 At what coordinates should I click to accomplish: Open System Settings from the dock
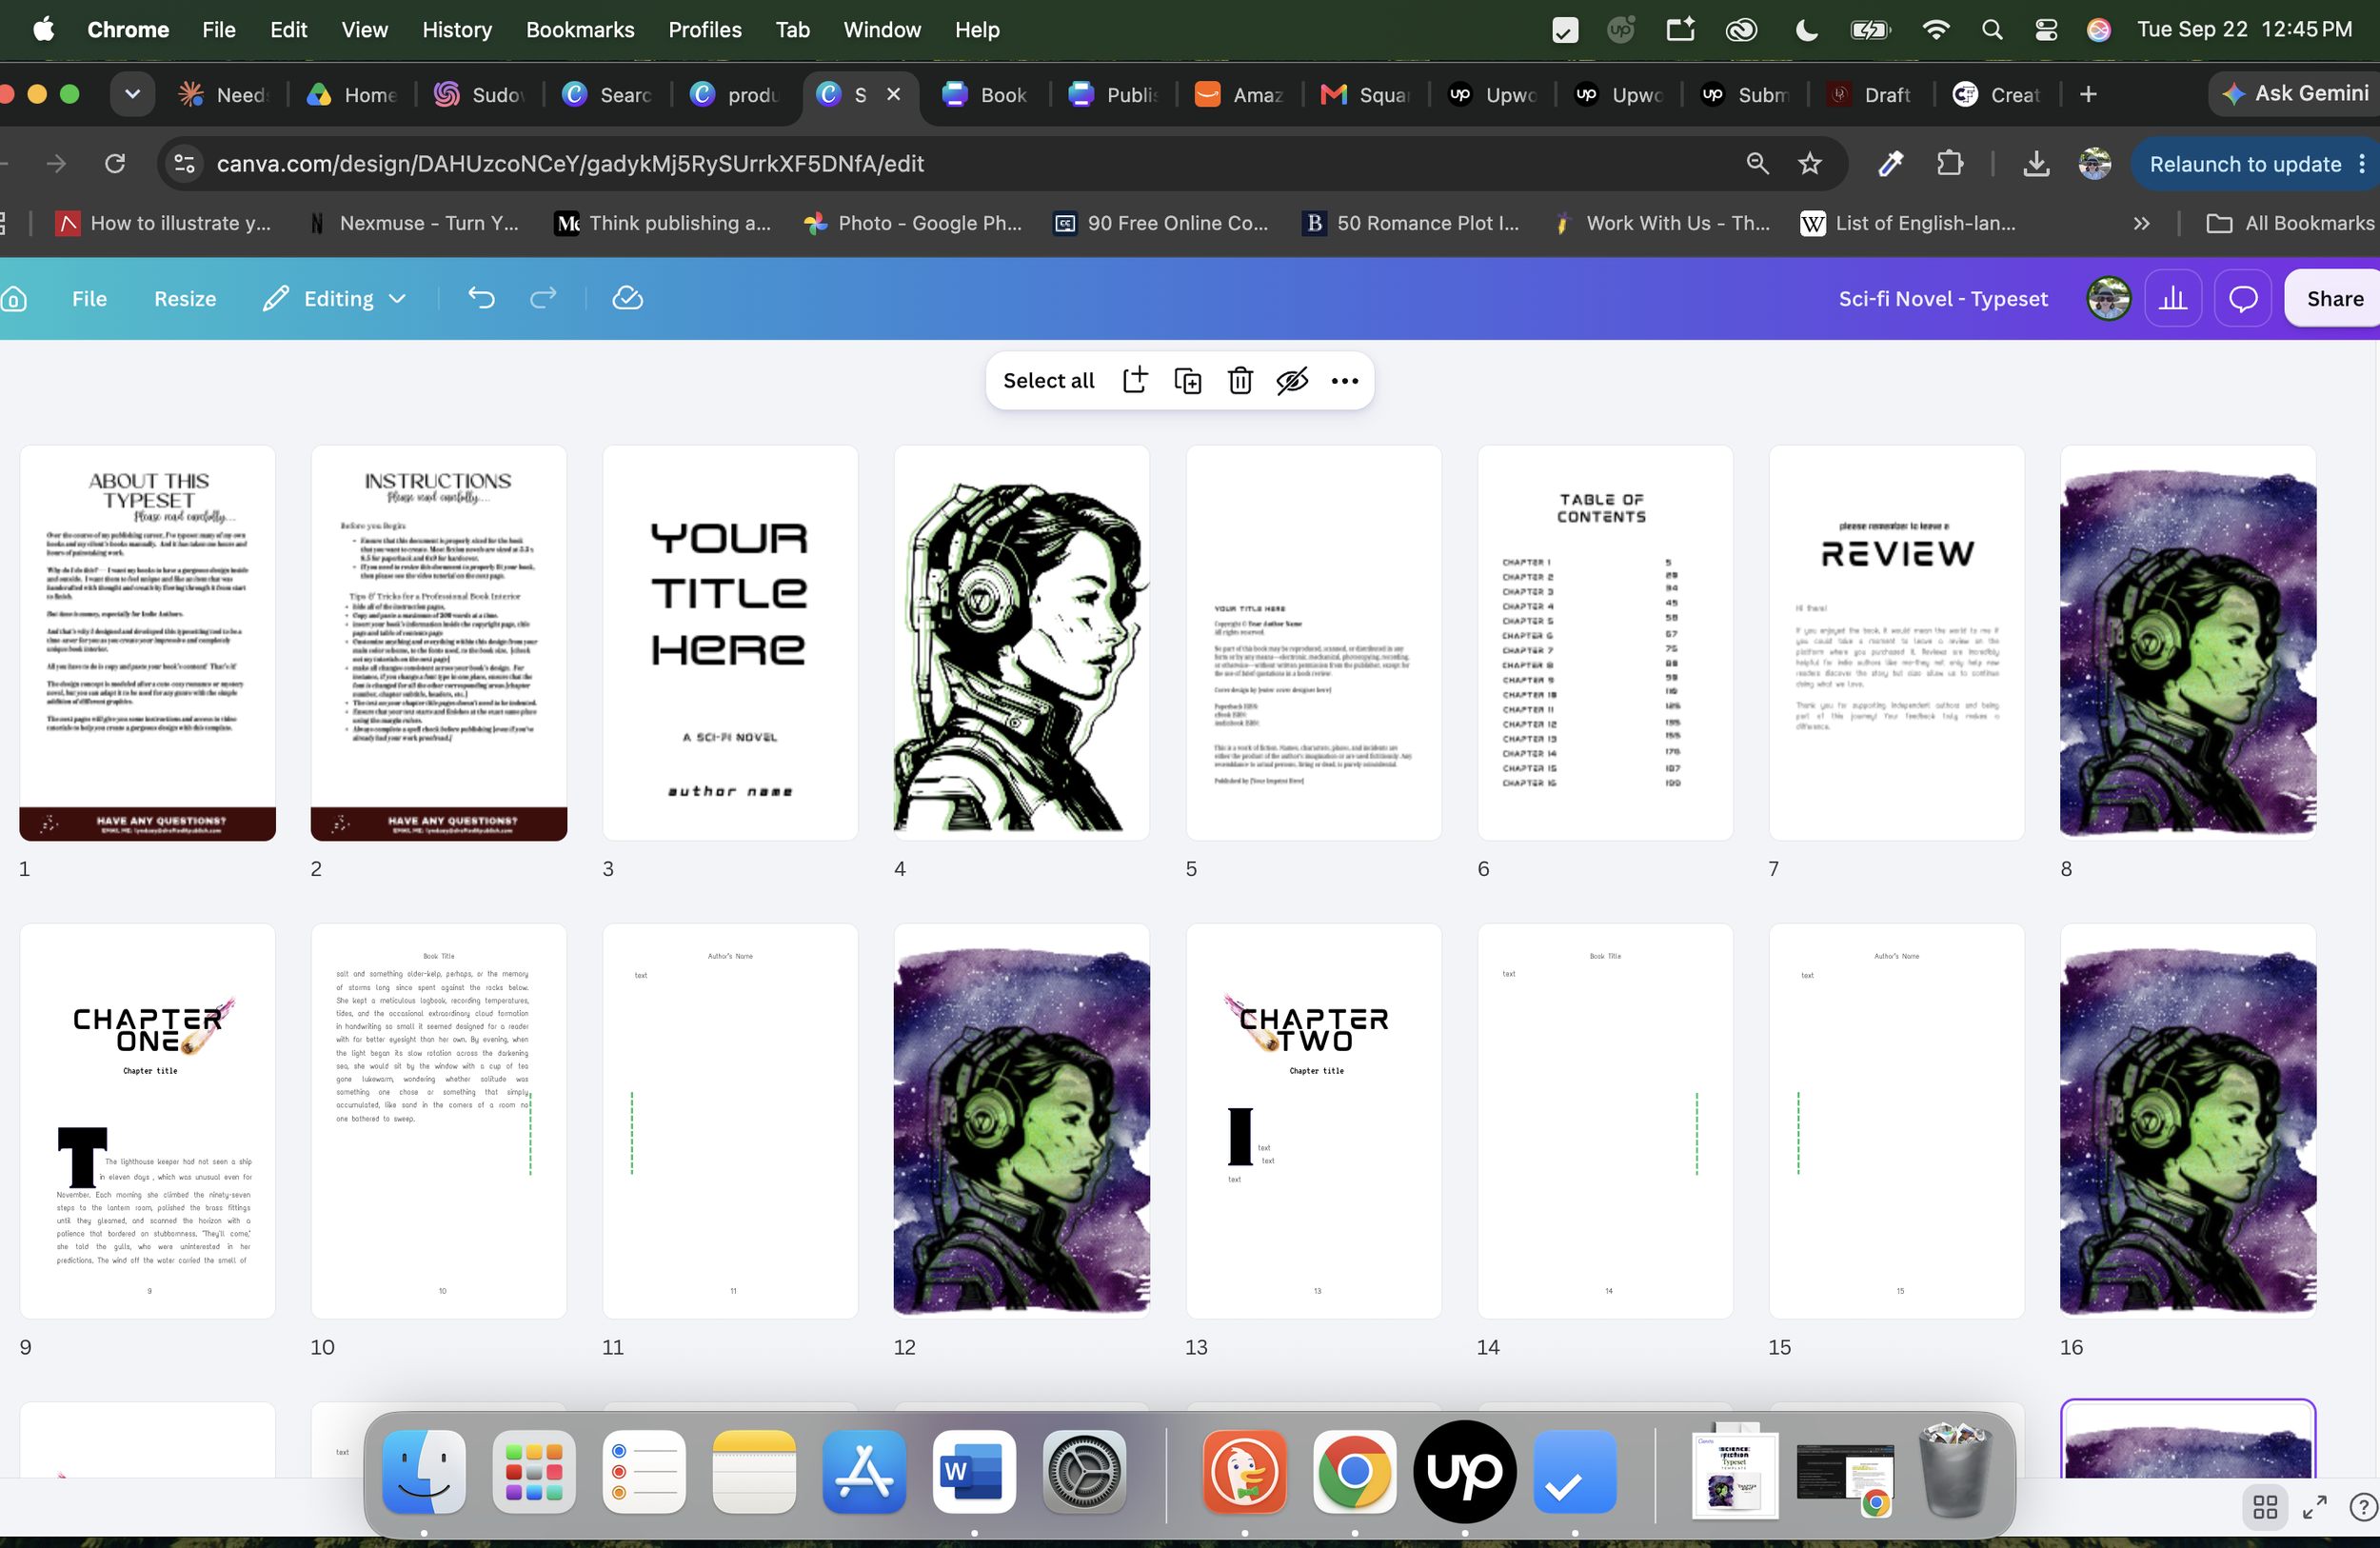[1084, 1471]
